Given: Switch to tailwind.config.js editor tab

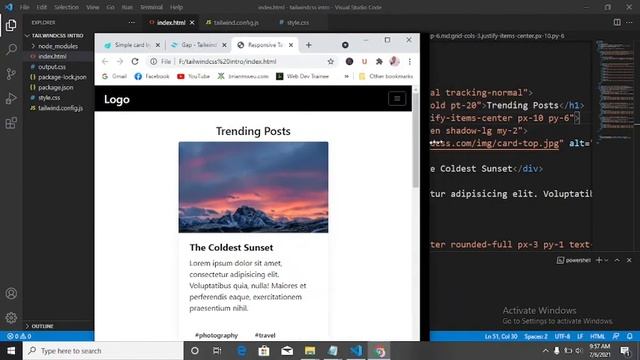Looking at the screenshot, I should 236,22.
